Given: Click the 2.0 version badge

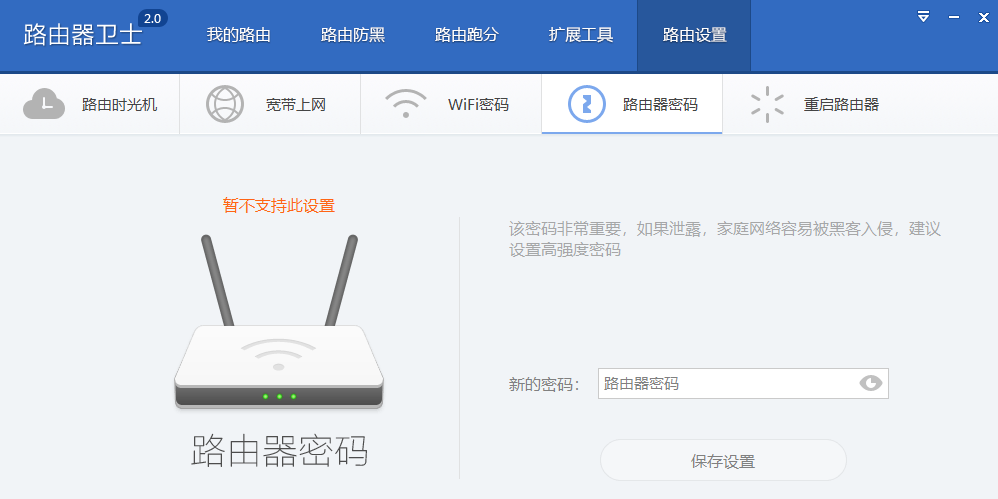Looking at the screenshot, I should pos(153,18).
